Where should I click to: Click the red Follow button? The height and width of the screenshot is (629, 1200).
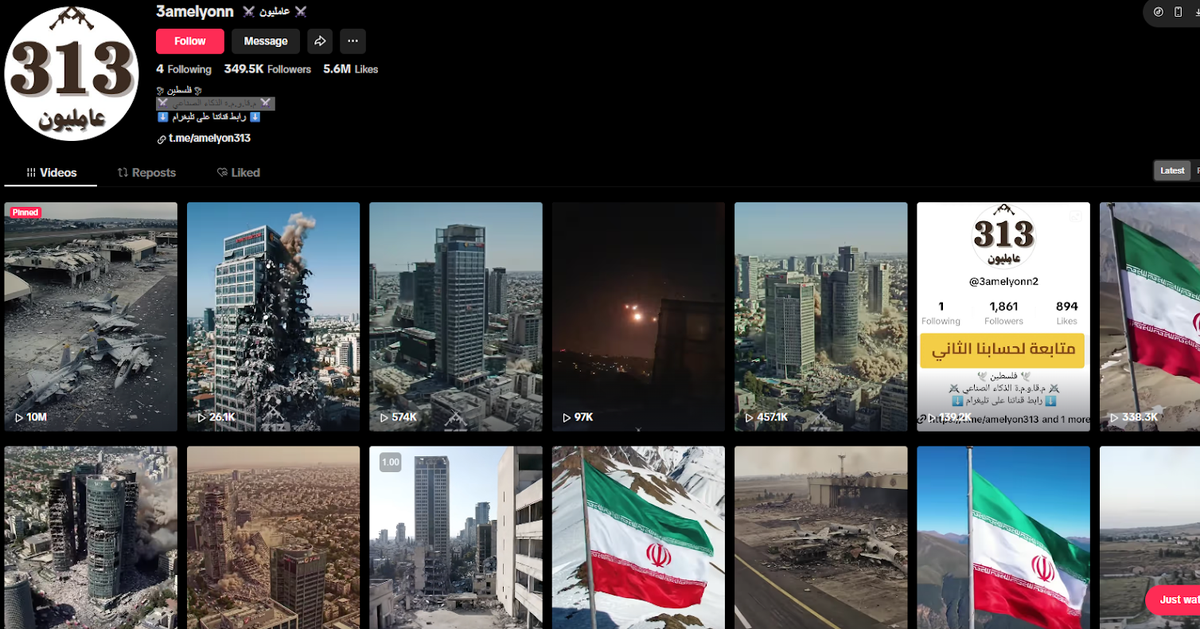190,41
